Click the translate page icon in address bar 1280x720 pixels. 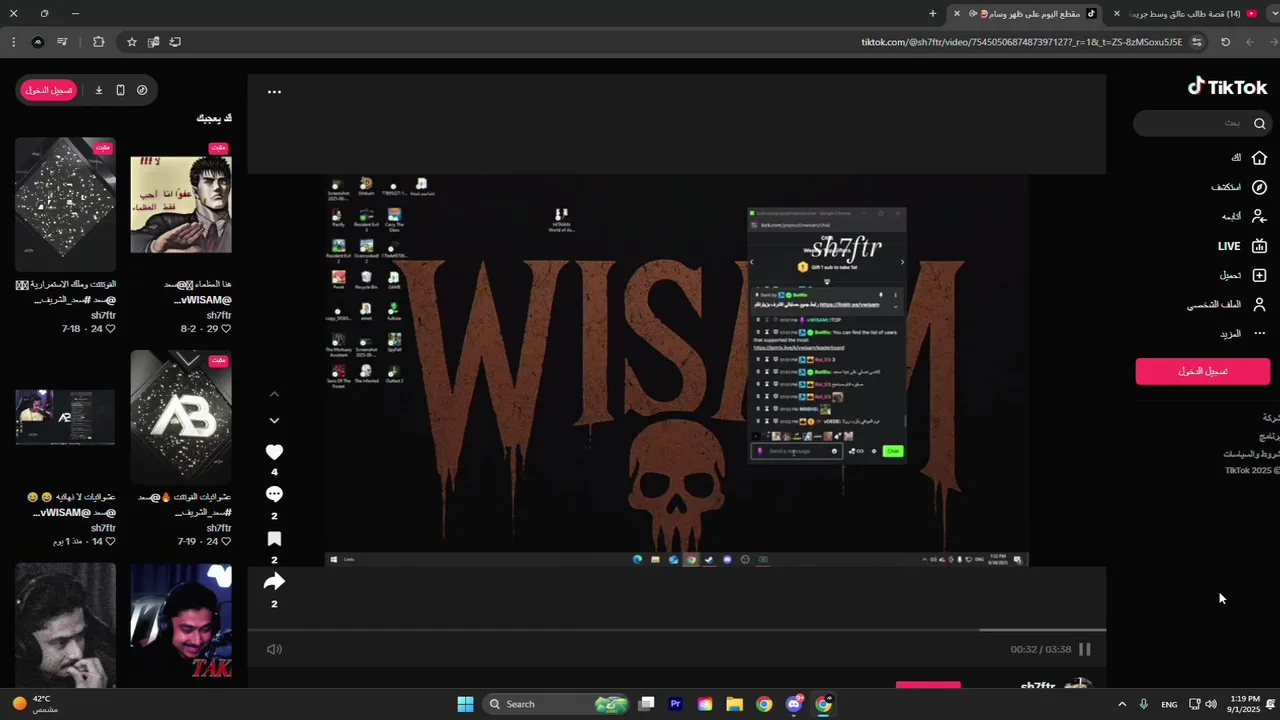click(x=153, y=42)
